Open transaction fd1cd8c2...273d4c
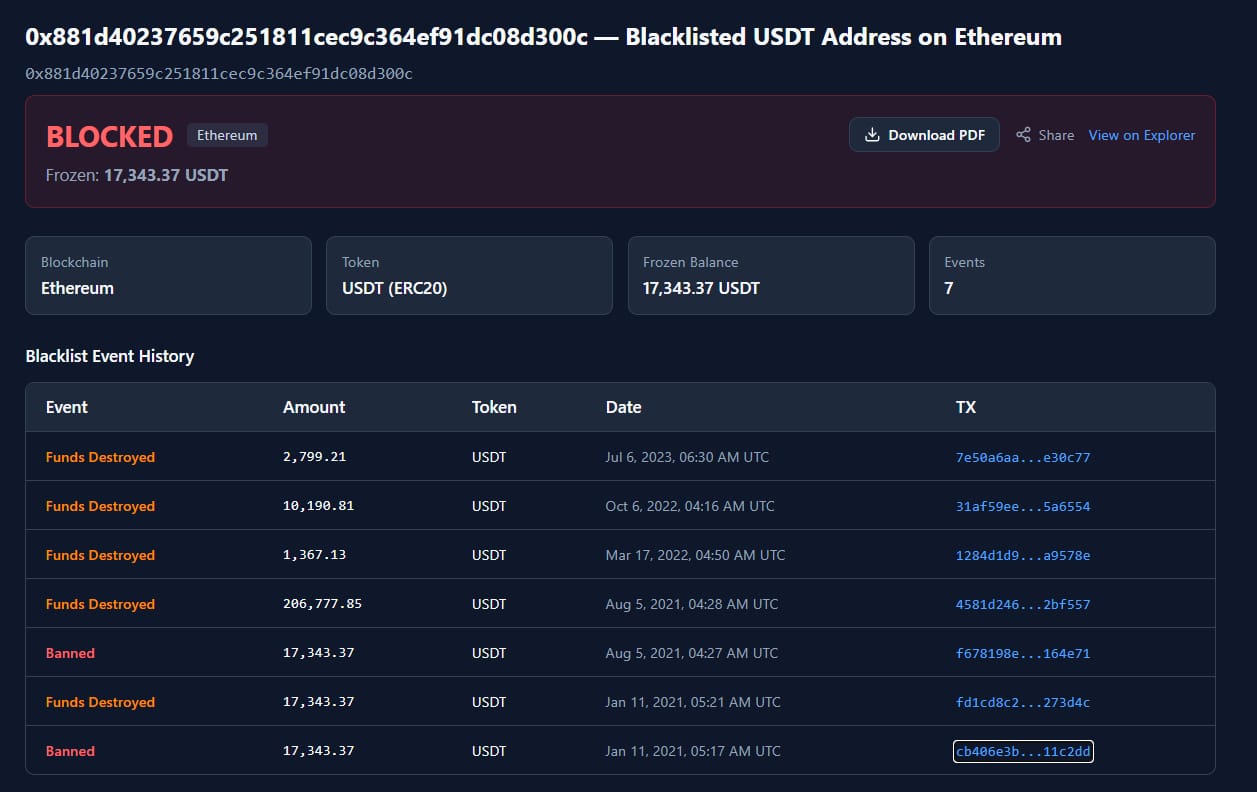 tap(1023, 702)
